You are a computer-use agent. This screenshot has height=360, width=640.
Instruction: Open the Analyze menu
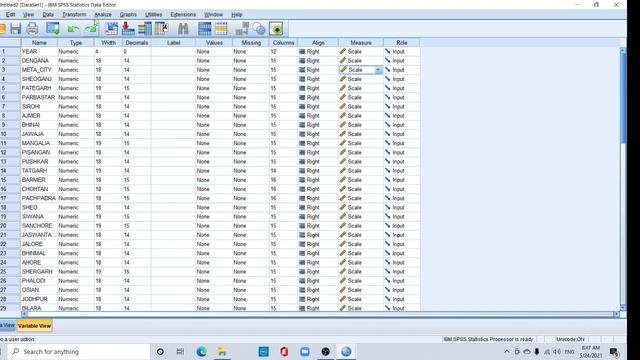pos(103,14)
